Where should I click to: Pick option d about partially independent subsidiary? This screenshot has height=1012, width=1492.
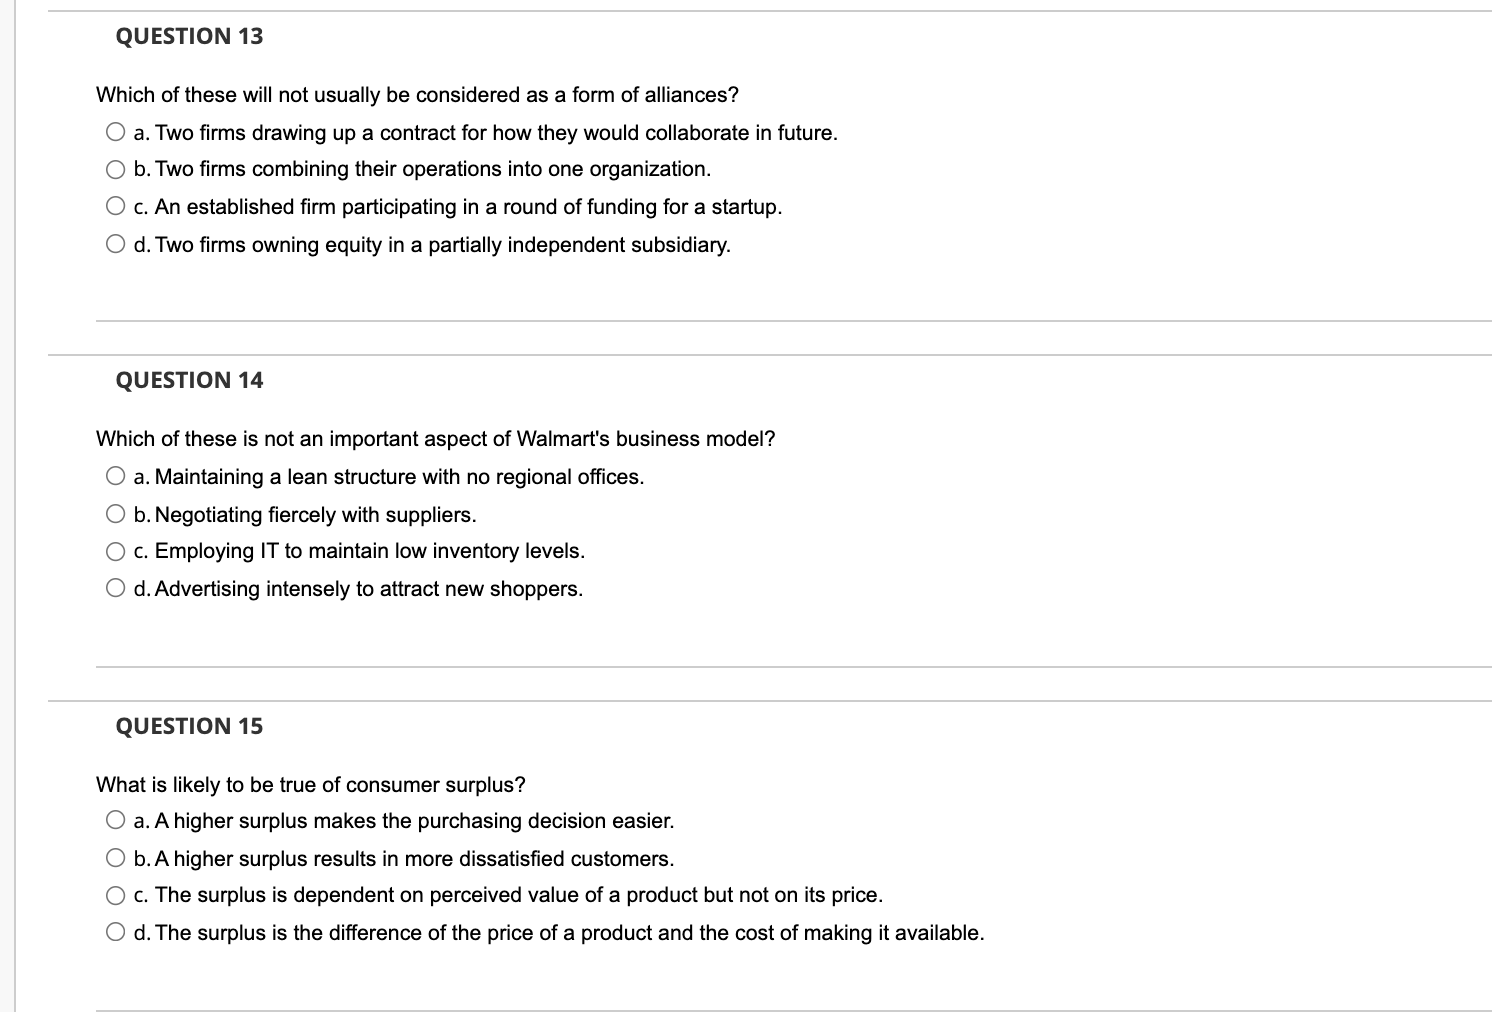click(115, 243)
